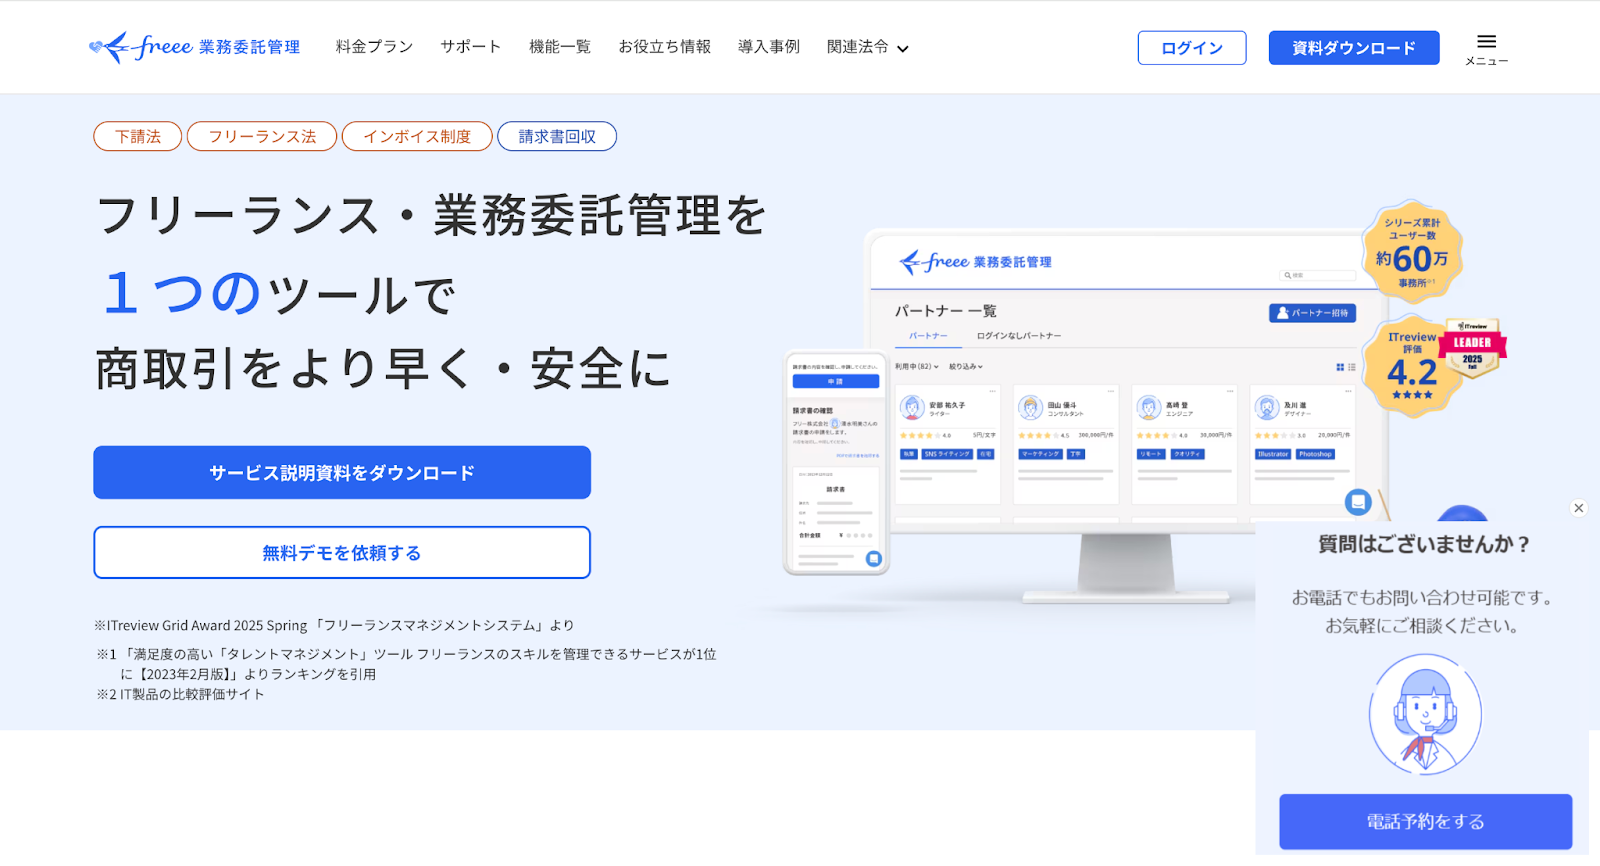Viewport: 1600px width, 866px height.
Task: Click the 電話予約をする button
Action: (x=1425, y=822)
